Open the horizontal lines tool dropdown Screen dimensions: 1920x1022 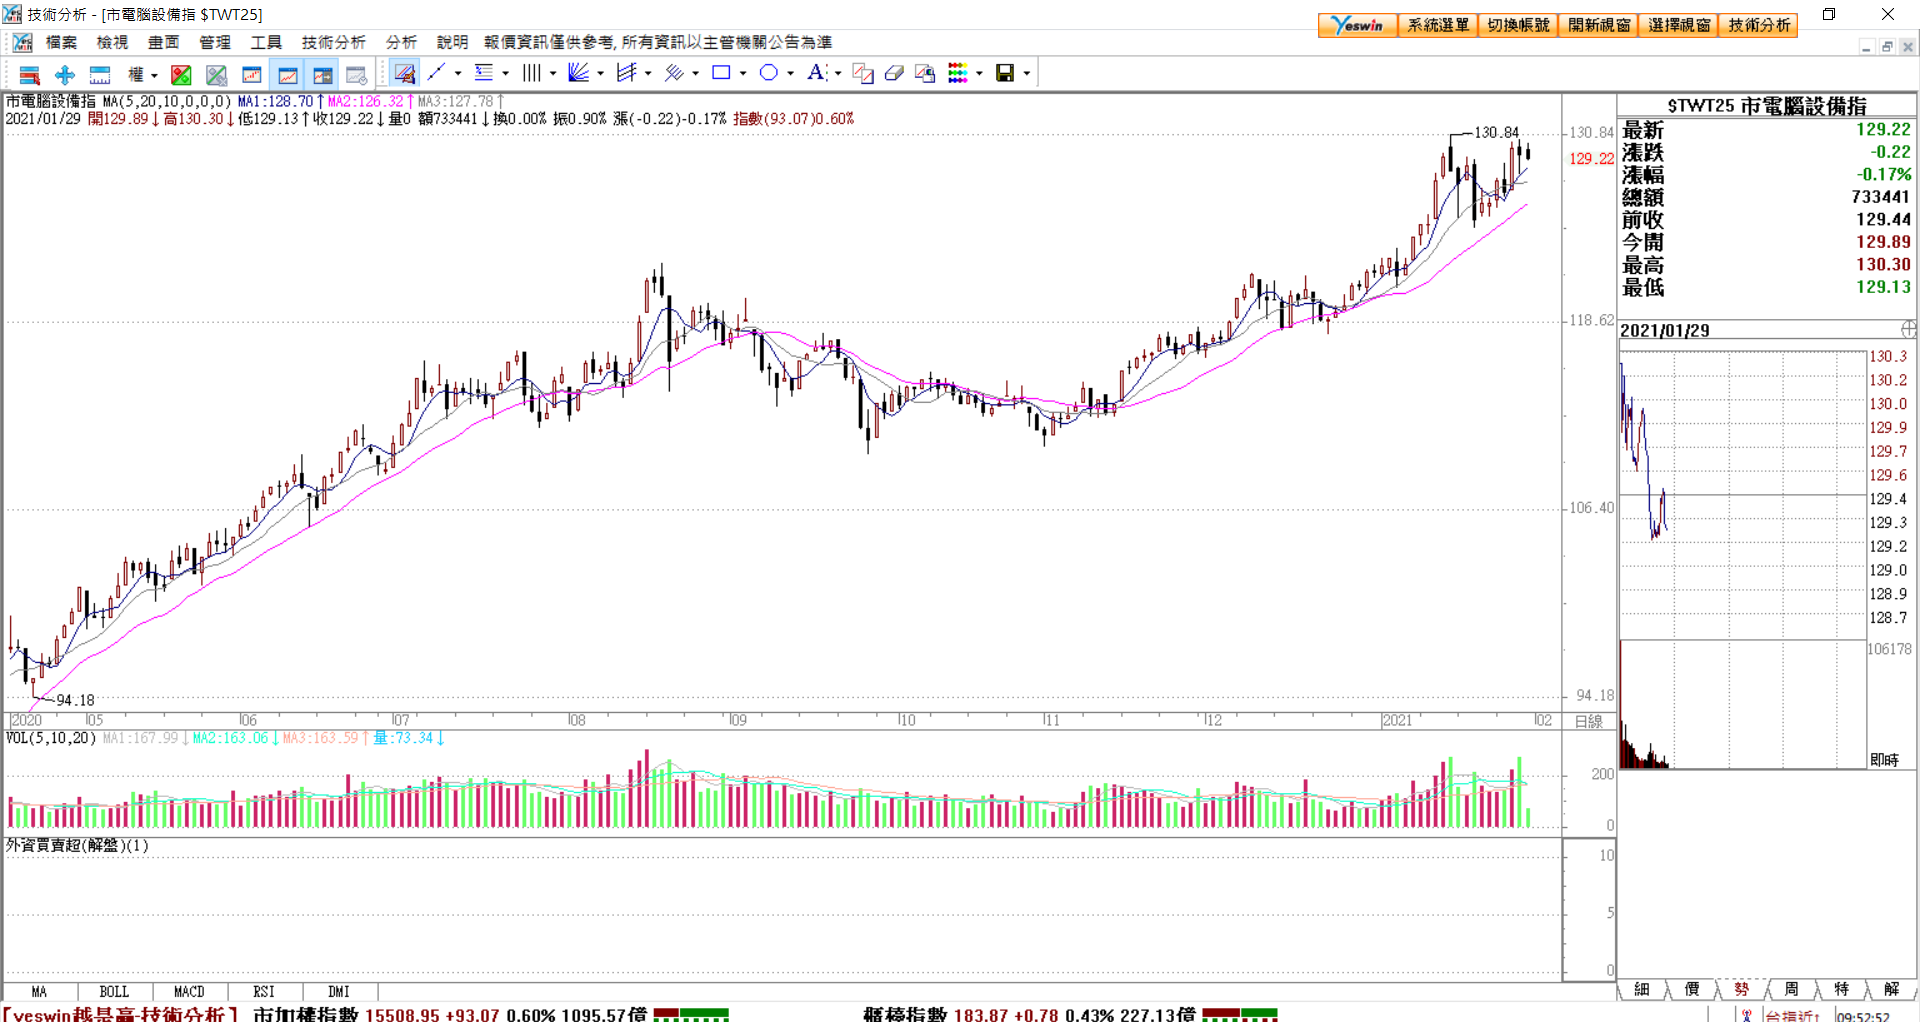pyautogui.click(x=506, y=73)
